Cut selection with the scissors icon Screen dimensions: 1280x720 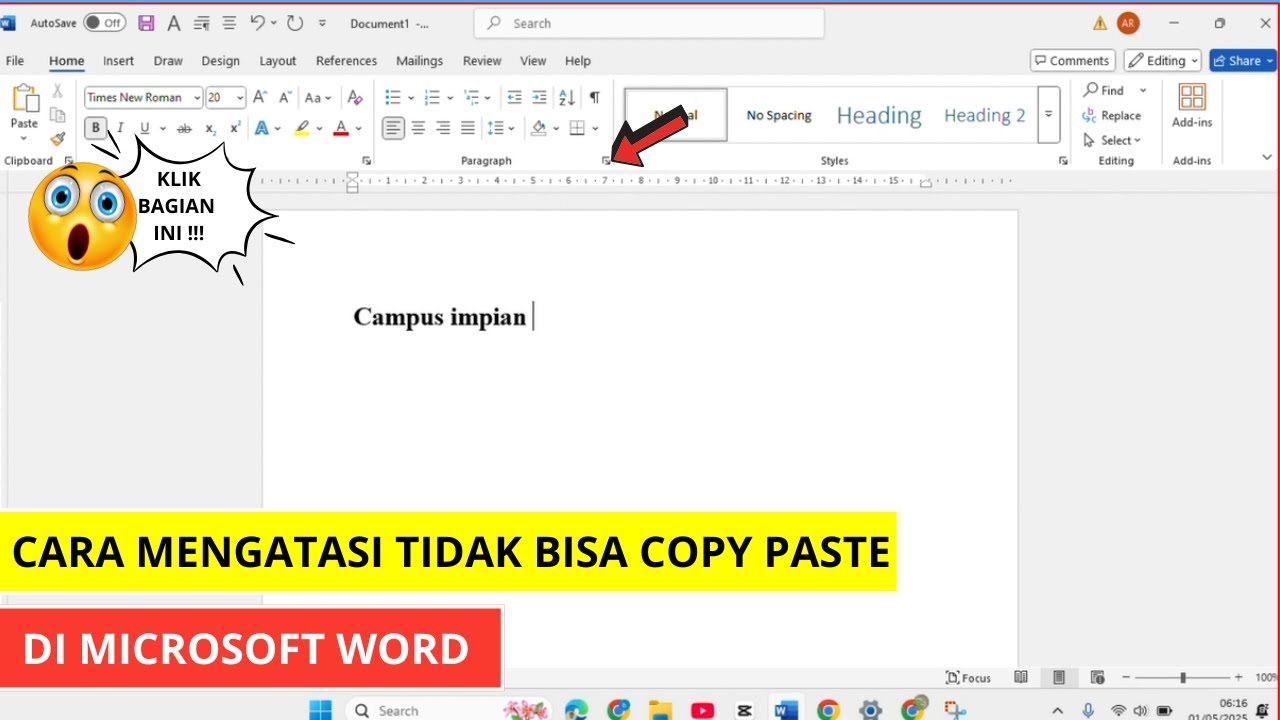(x=58, y=92)
